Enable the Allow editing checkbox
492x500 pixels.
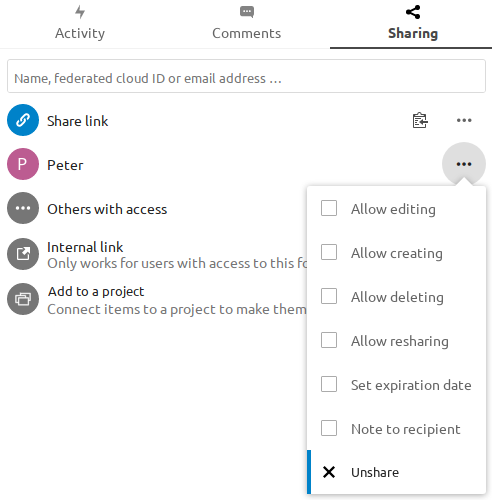tap(329, 208)
